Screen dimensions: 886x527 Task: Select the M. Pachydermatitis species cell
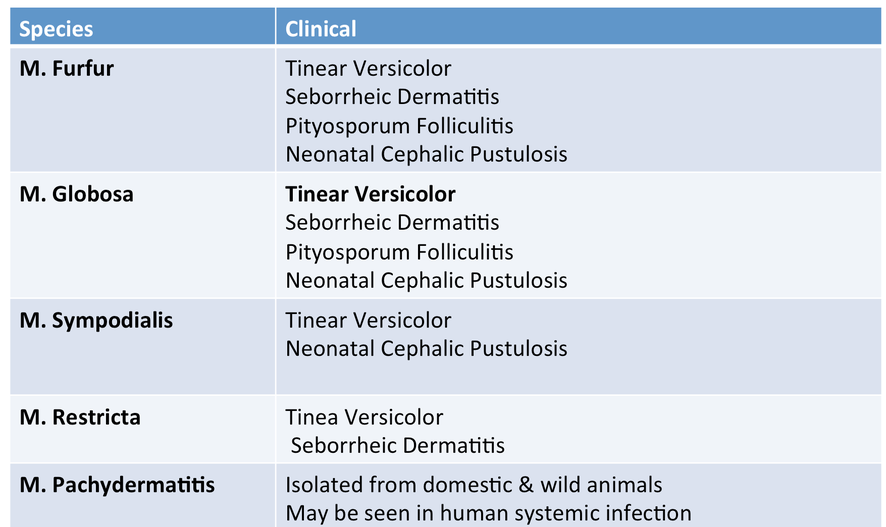point(142,496)
